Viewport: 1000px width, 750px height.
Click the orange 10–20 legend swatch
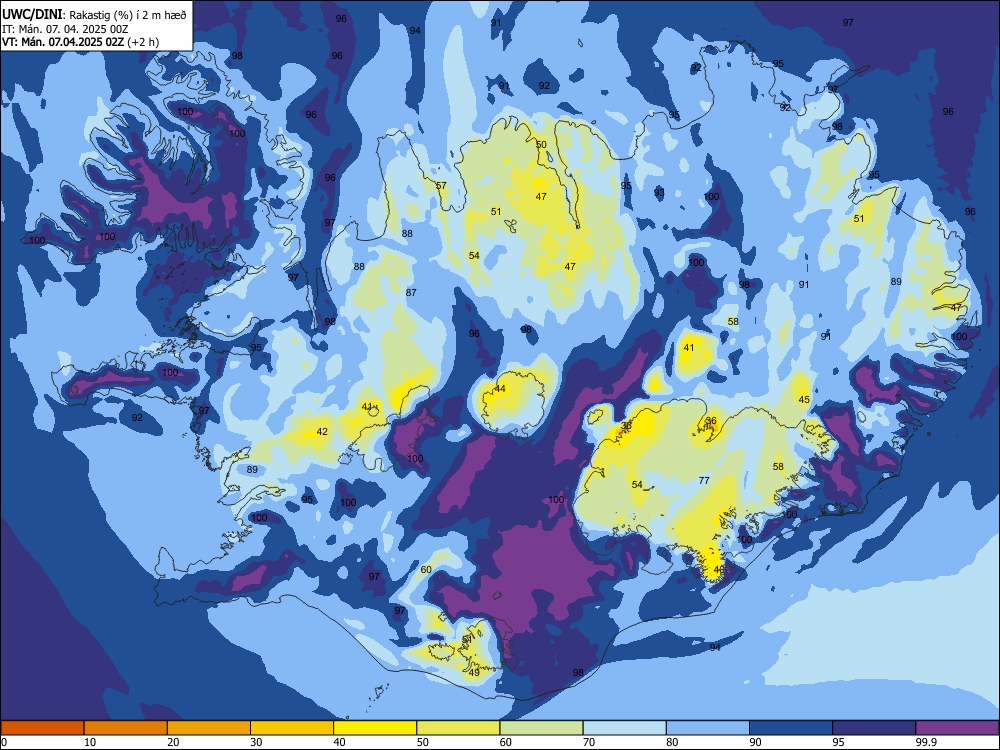[x=126, y=728]
